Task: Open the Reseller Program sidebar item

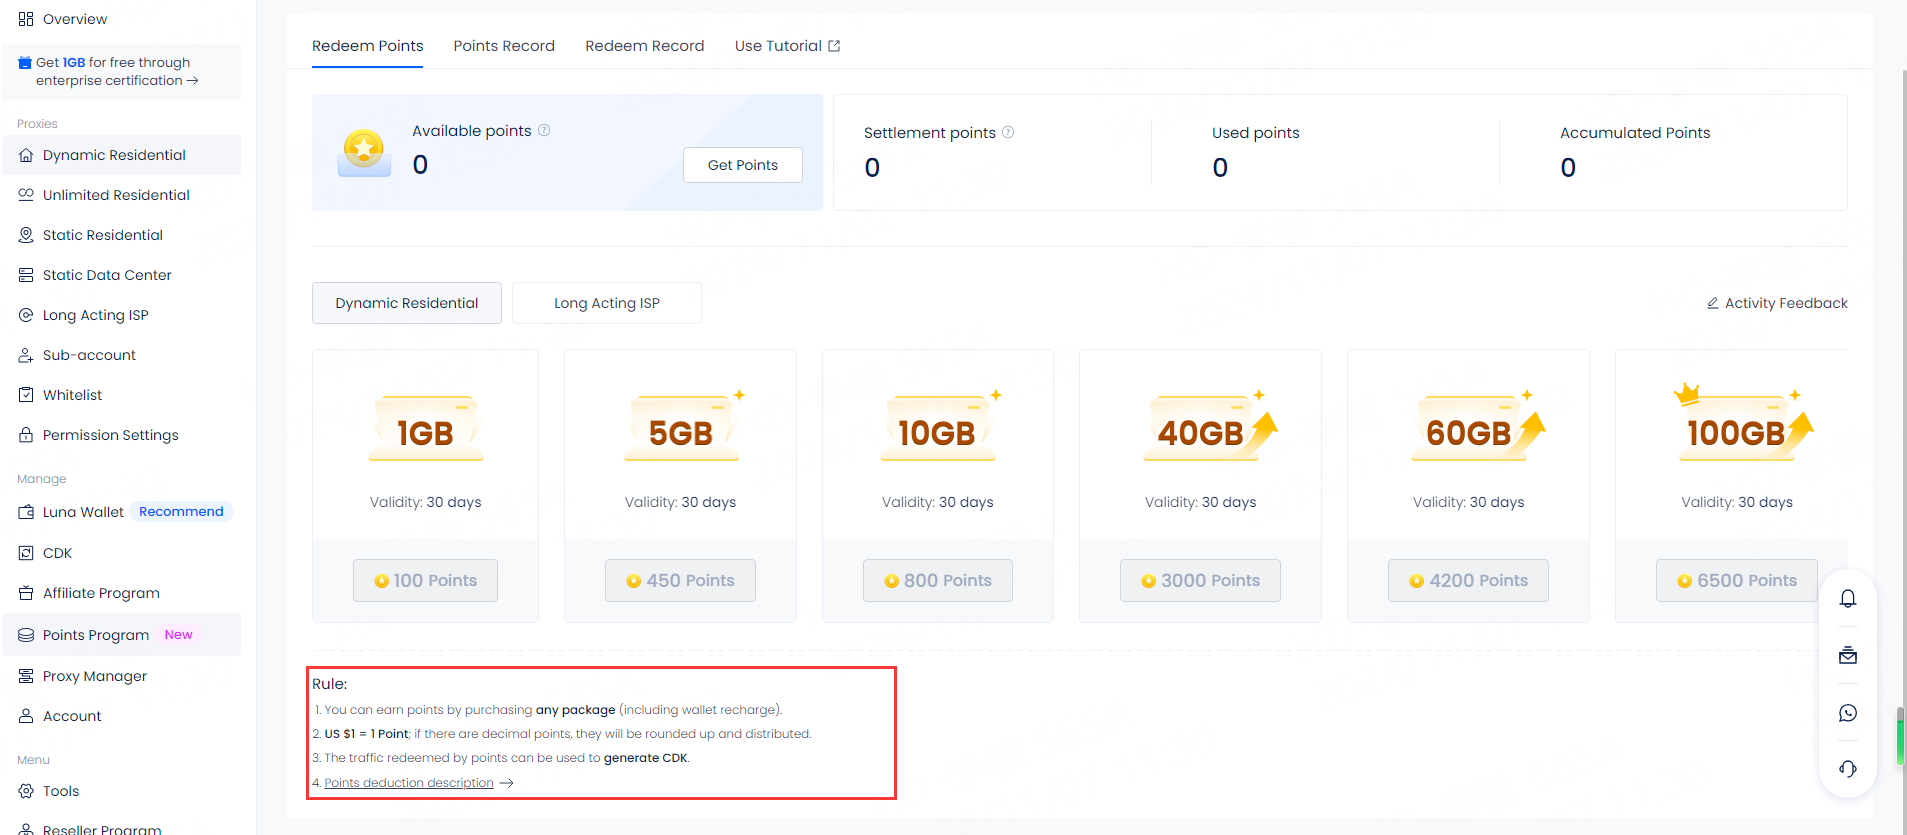Action: click(x=101, y=829)
